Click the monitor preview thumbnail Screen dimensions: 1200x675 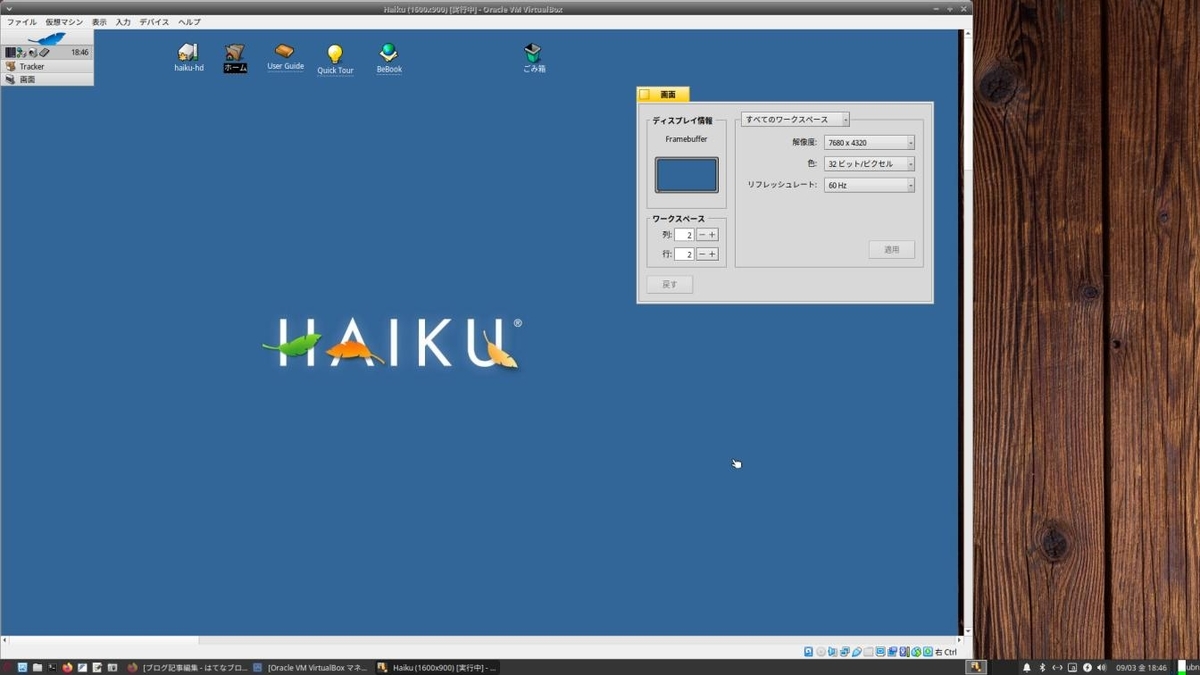point(687,175)
